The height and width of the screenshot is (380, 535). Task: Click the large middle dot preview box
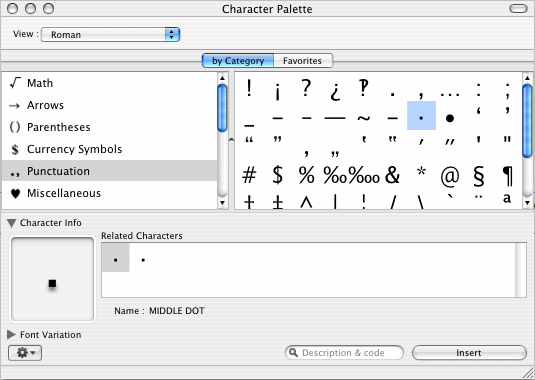pyautogui.click(x=53, y=279)
